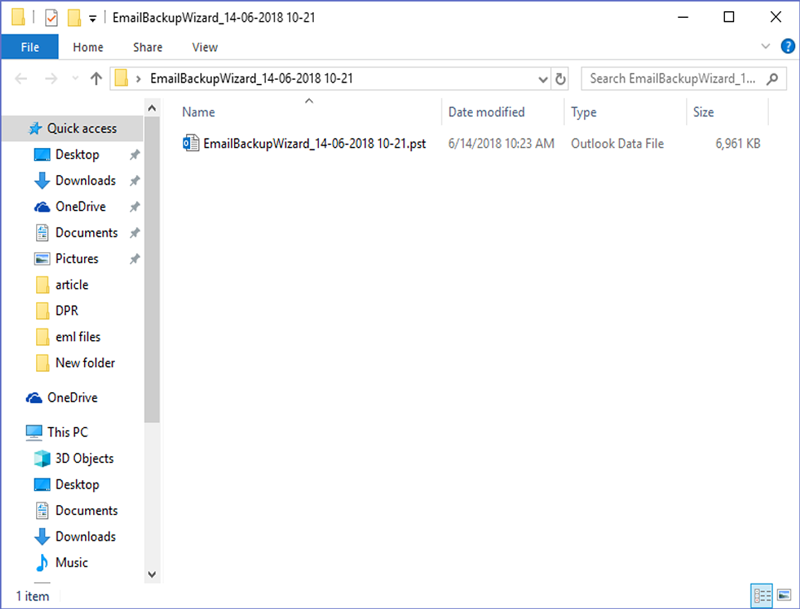800x609 pixels.
Task: Open the Help question mark button
Action: point(788,46)
